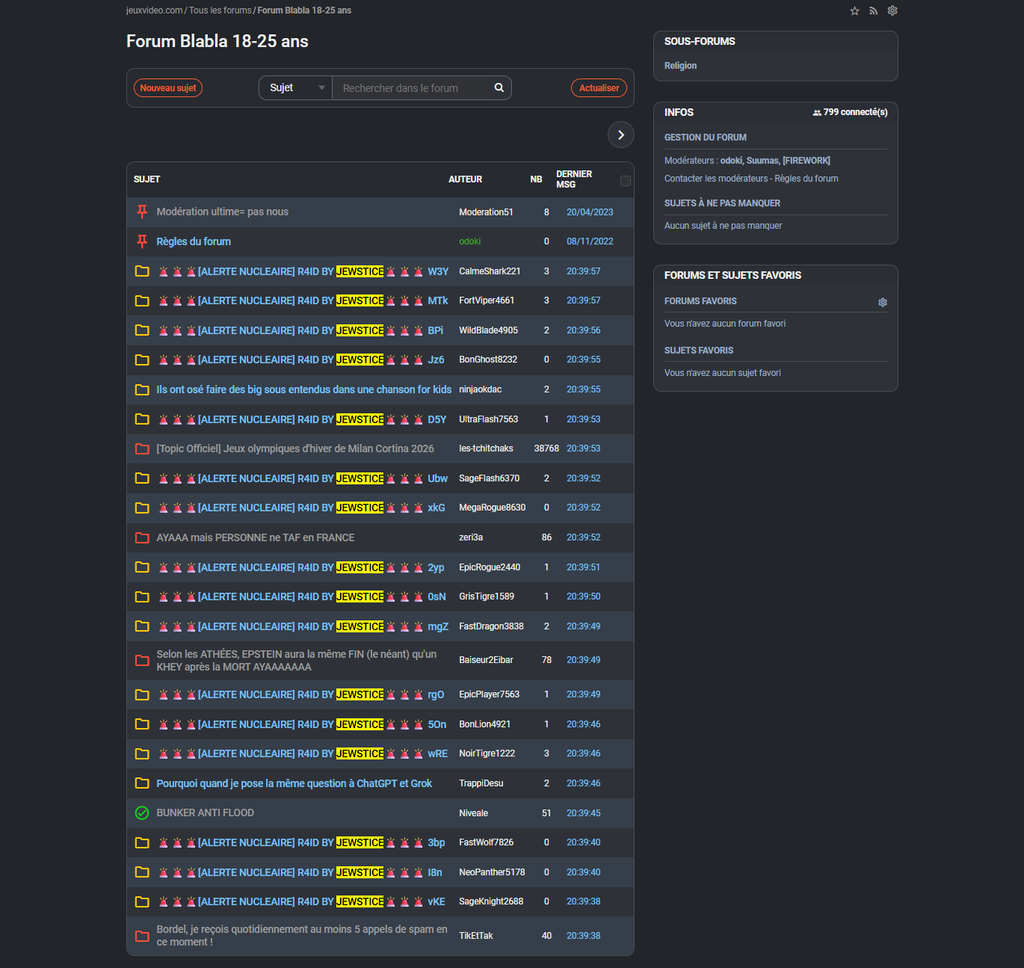Image resolution: width=1024 pixels, height=968 pixels.
Task: Click the magnifier search icon
Action: click(x=499, y=88)
